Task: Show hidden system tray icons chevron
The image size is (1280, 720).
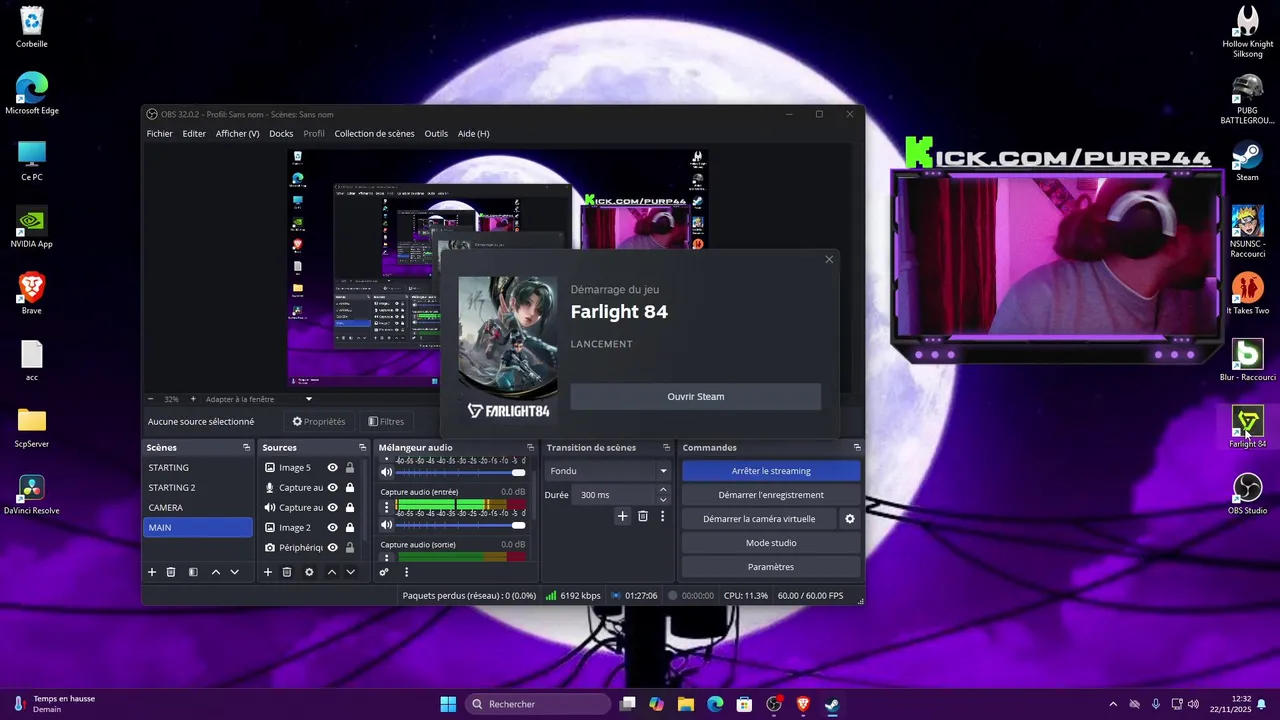Action: tap(1113, 704)
